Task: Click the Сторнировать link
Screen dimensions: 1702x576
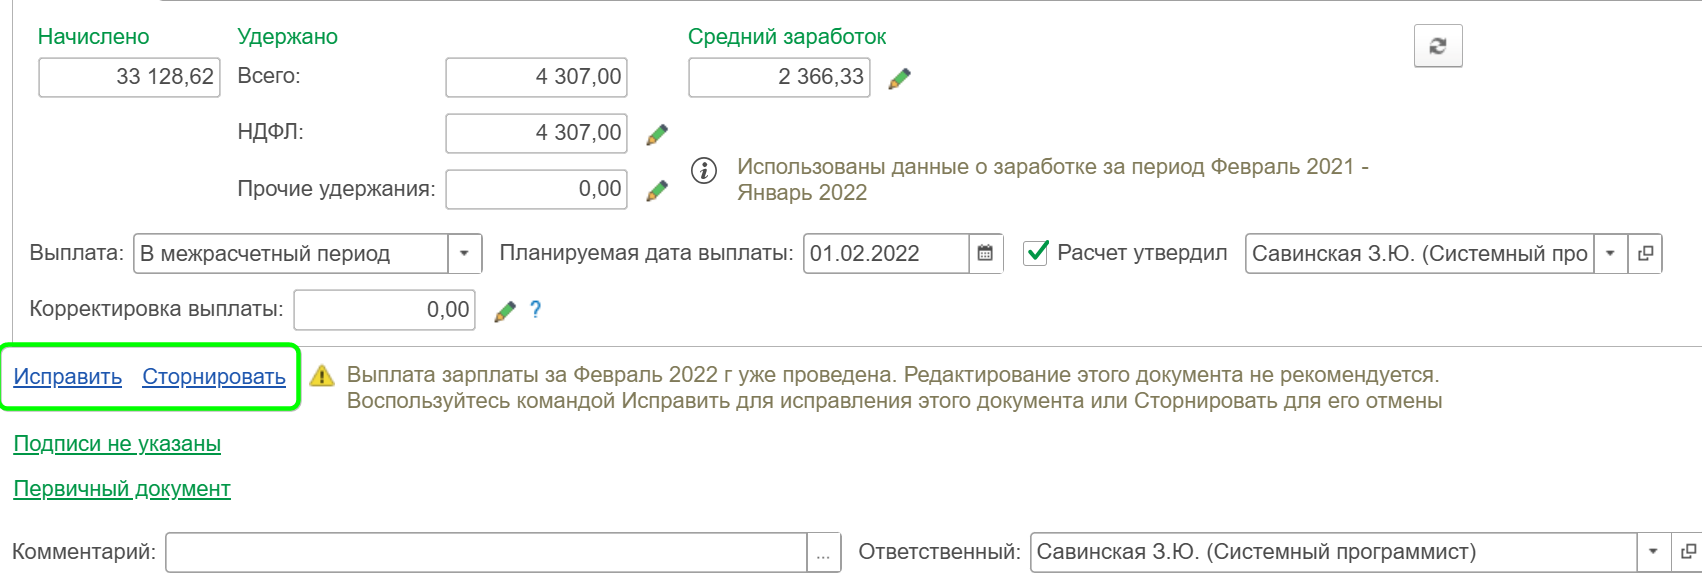Action: (x=213, y=380)
